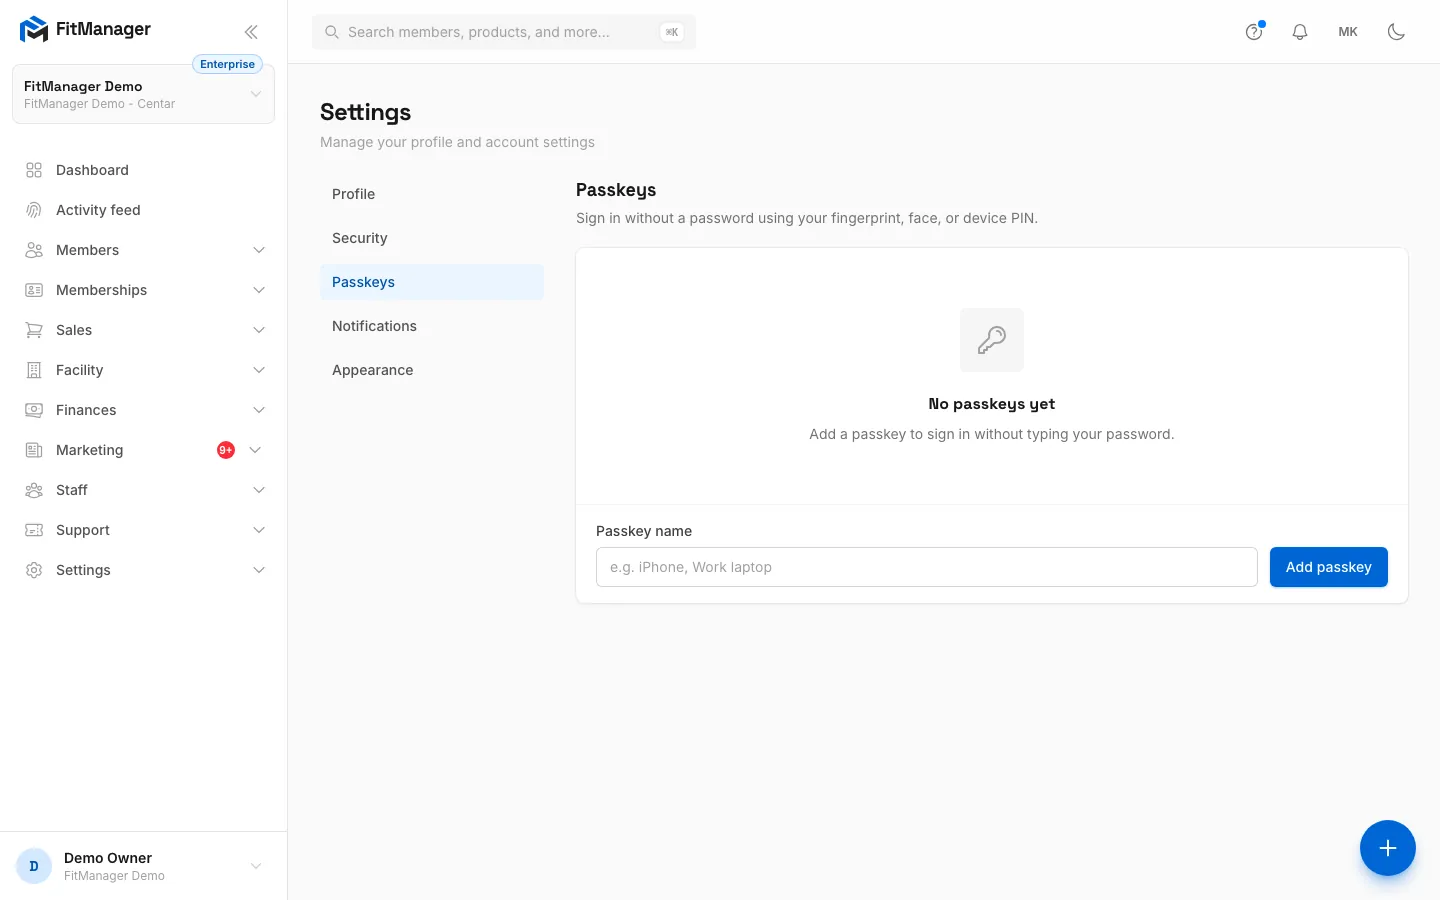Click the Settings gear icon in sidebar
Image resolution: width=1440 pixels, height=900 pixels.
pyautogui.click(x=34, y=570)
